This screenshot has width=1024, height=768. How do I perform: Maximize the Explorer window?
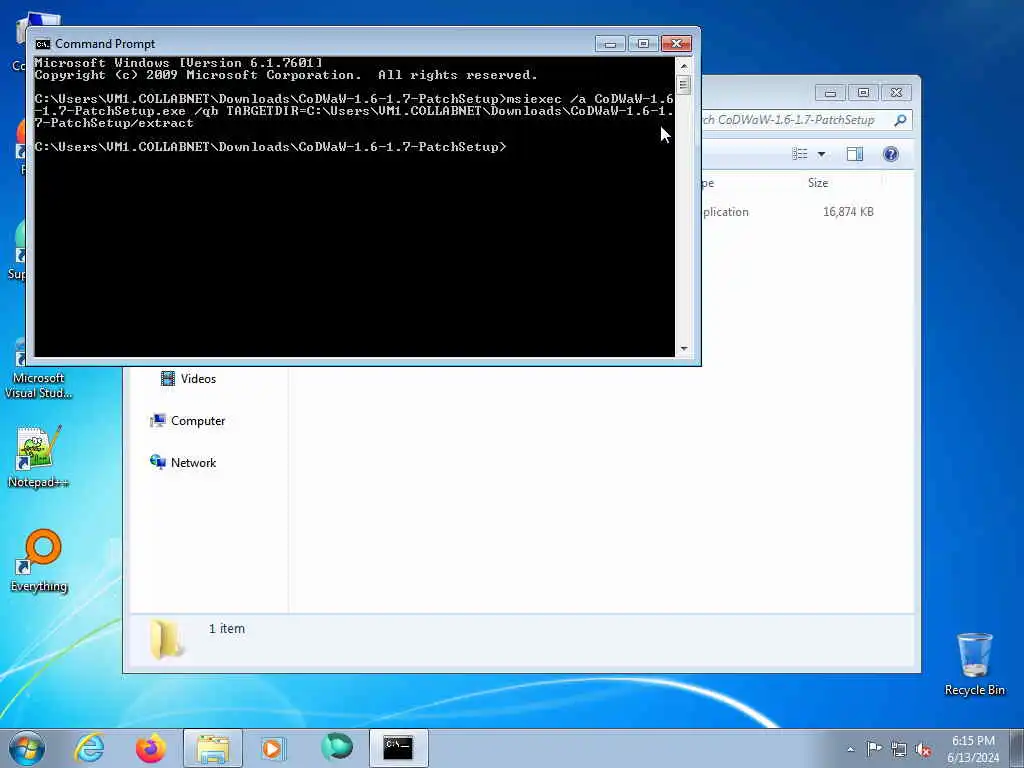(x=863, y=93)
